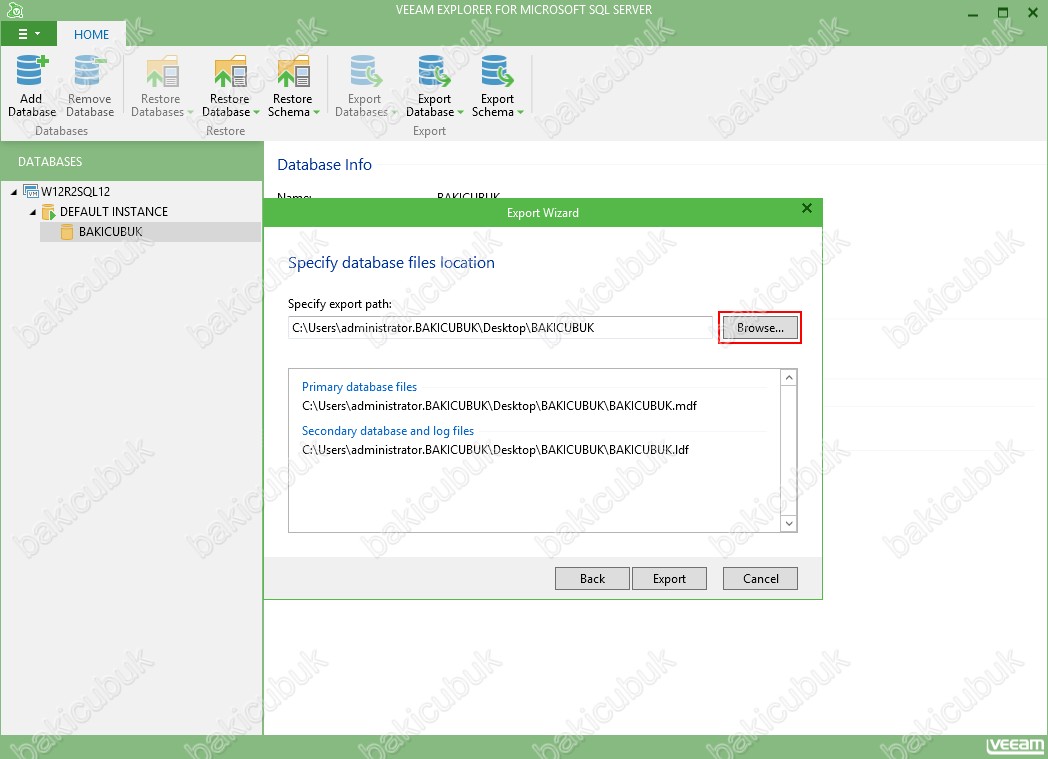1048x759 pixels.
Task: Open the Restore Database dropdown arrow
Action: click(x=256, y=112)
